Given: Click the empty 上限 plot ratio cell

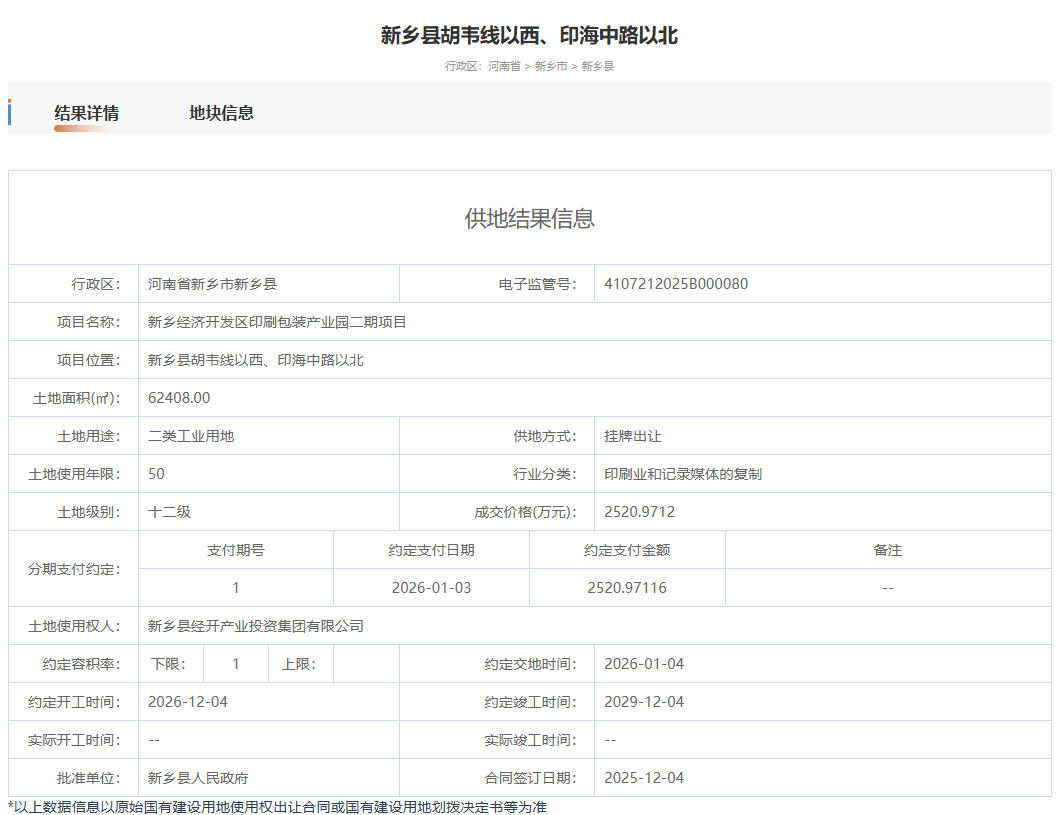Looking at the screenshot, I should pyautogui.click(x=366, y=664).
